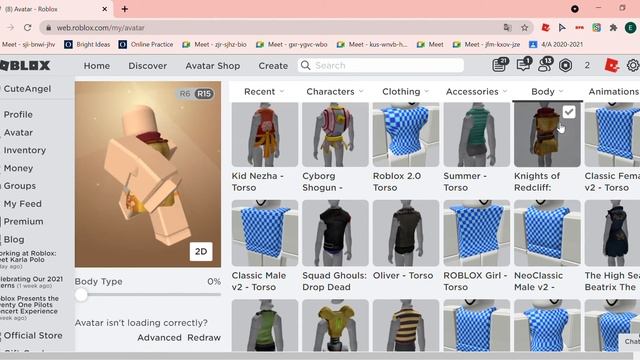Click the translate page icon in address bar
640x360 pixels.
pyautogui.click(x=507, y=28)
